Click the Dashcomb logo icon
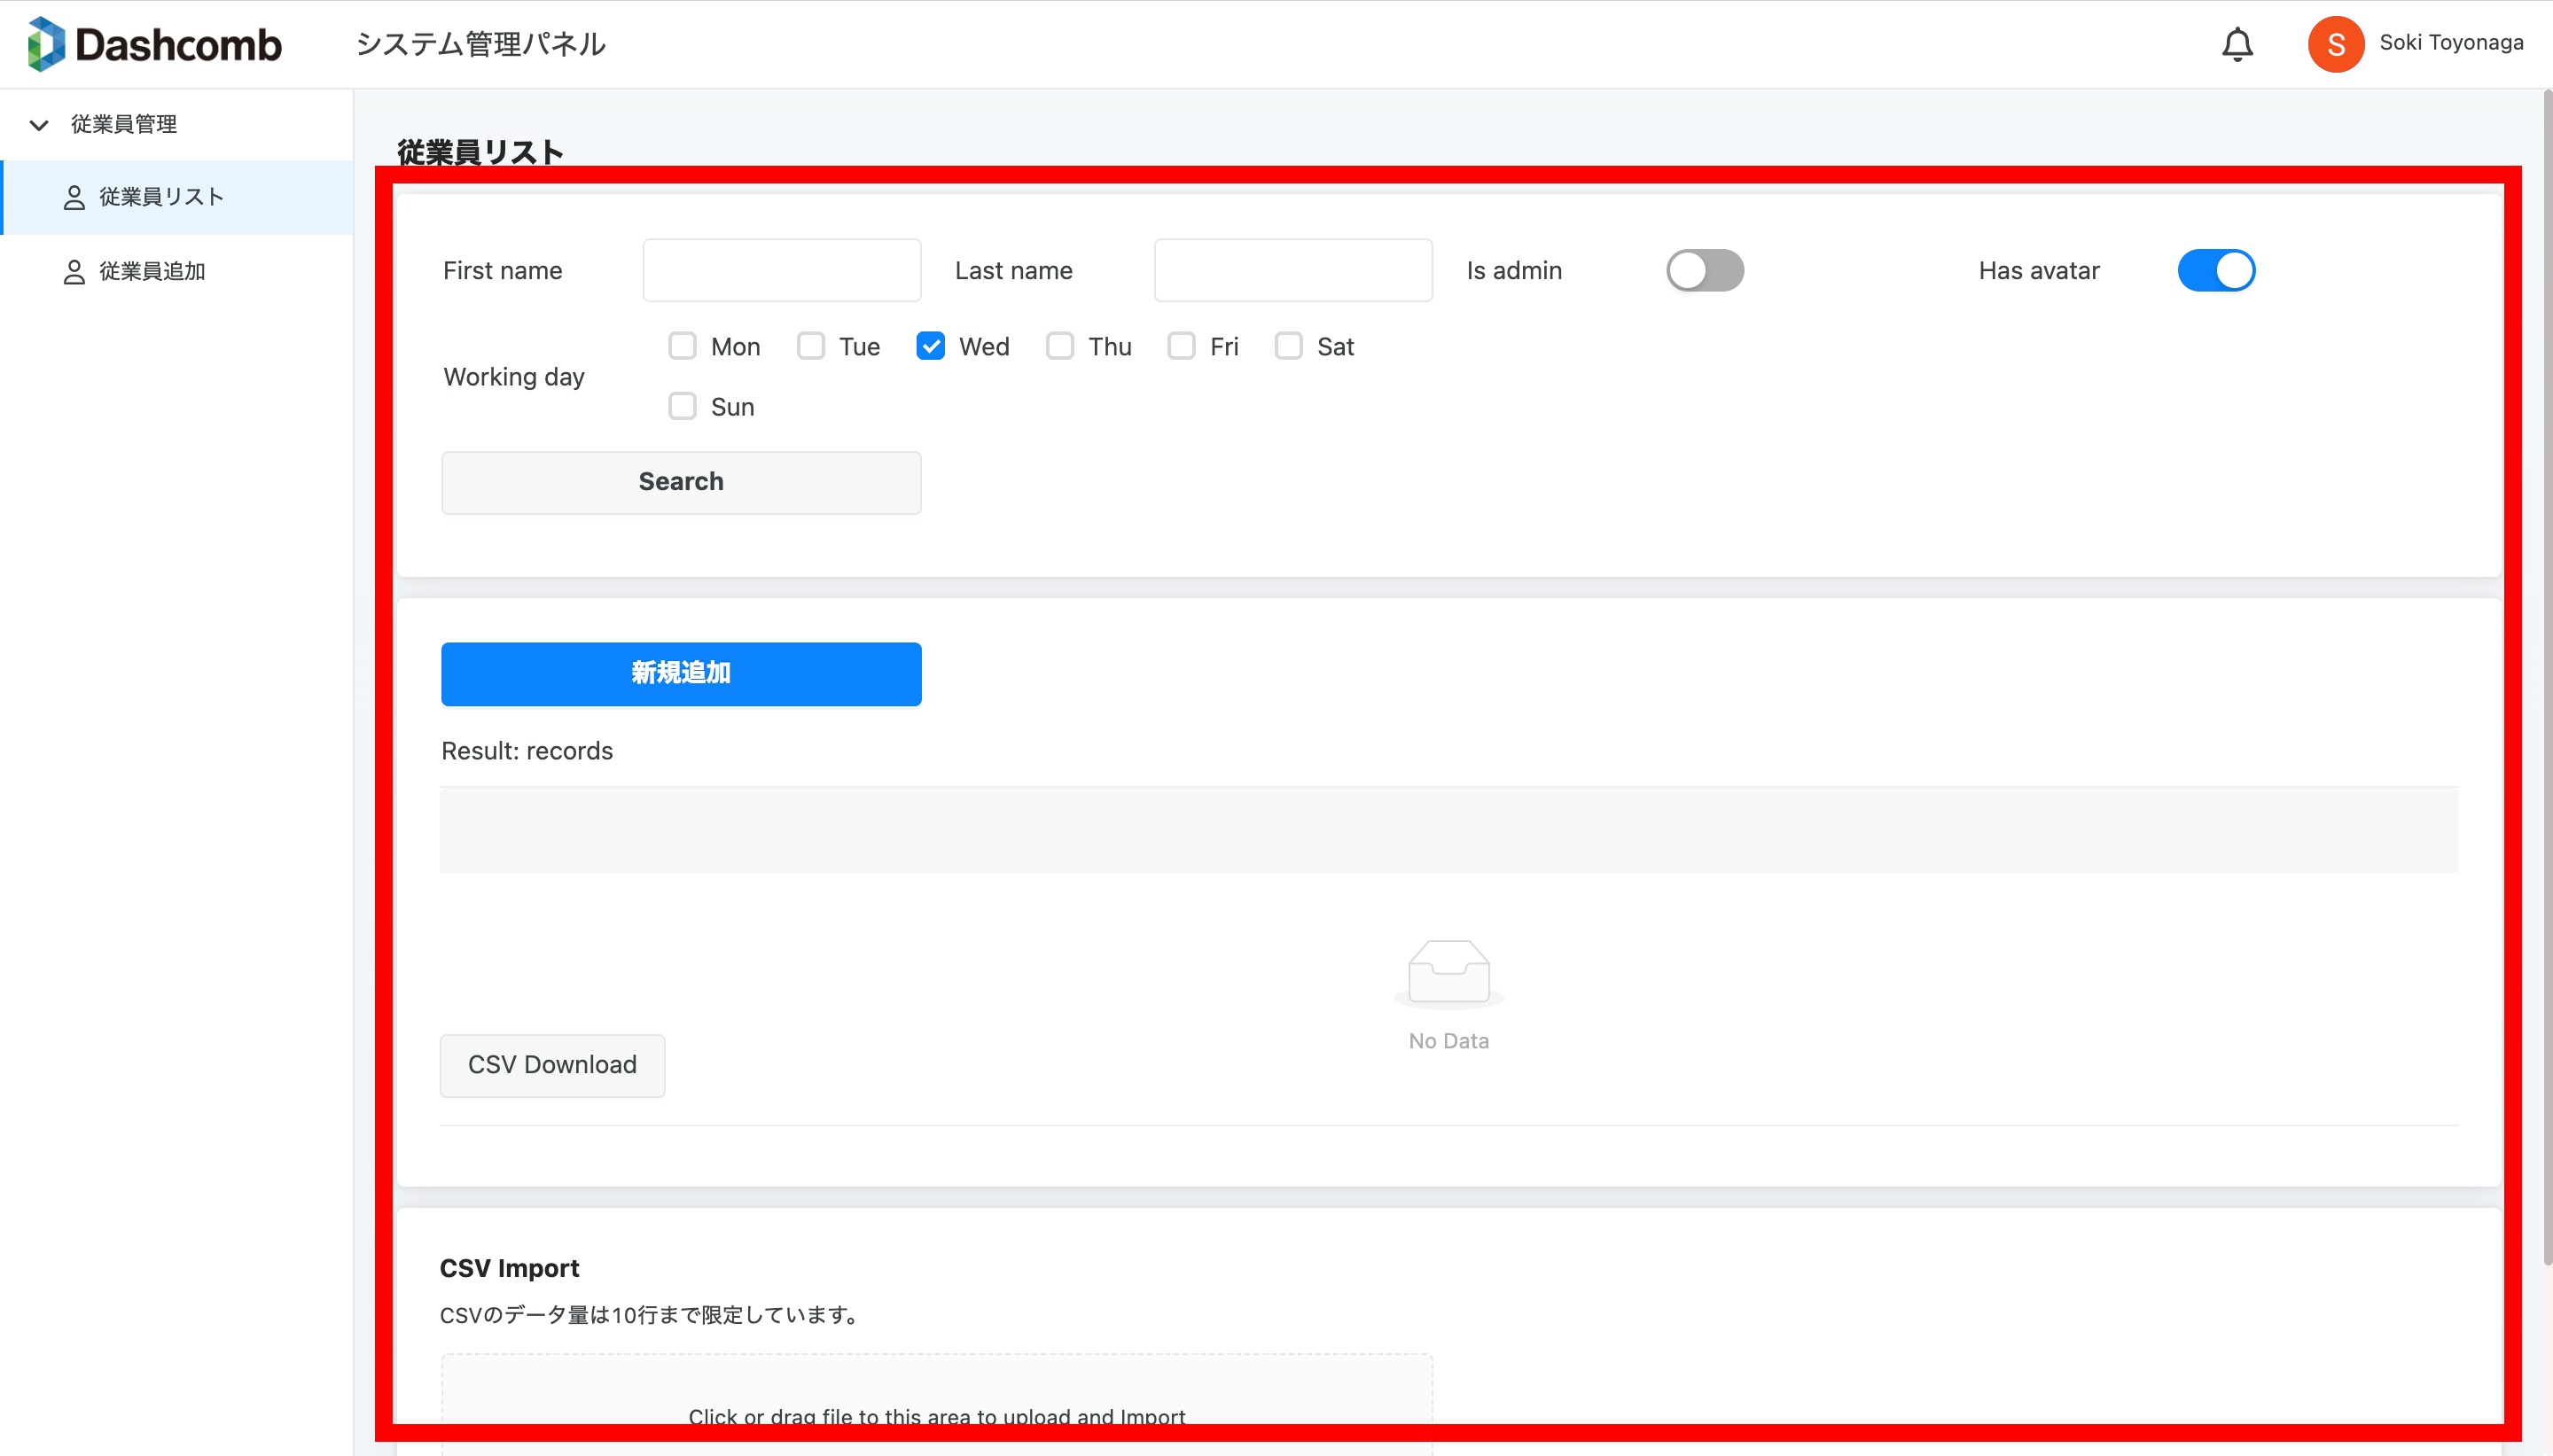The width and height of the screenshot is (2553, 1456). pyautogui.click(x=46, y=44)
